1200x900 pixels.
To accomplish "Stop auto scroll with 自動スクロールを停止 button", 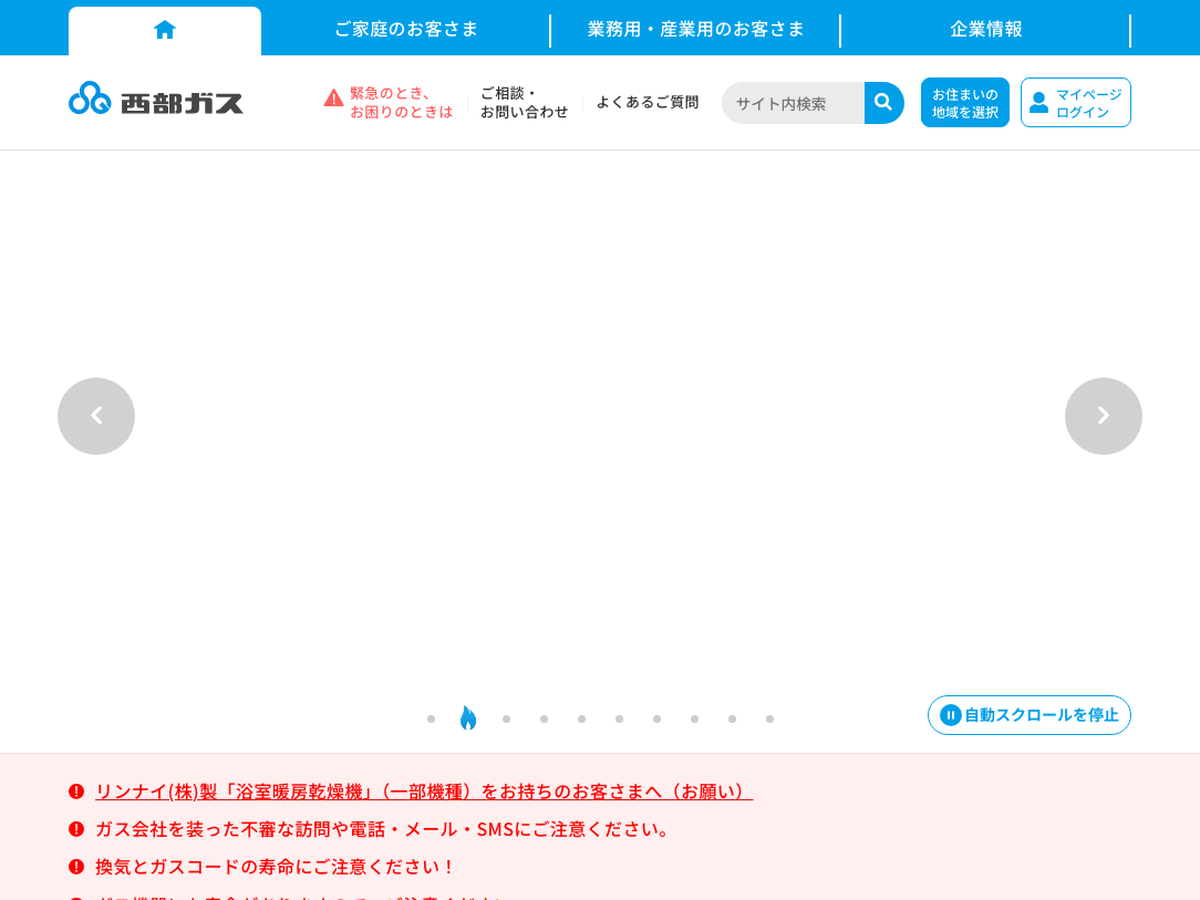I will coord(1029,715).
